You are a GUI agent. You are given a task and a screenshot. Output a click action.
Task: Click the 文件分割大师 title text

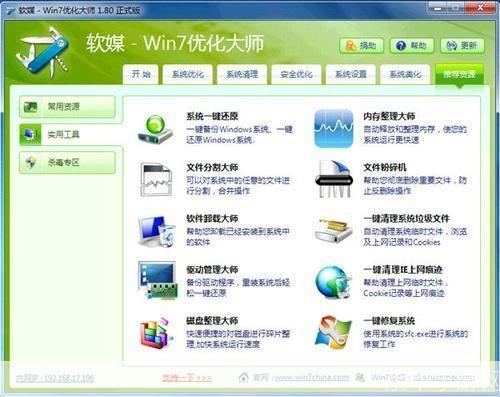[212, 167]
